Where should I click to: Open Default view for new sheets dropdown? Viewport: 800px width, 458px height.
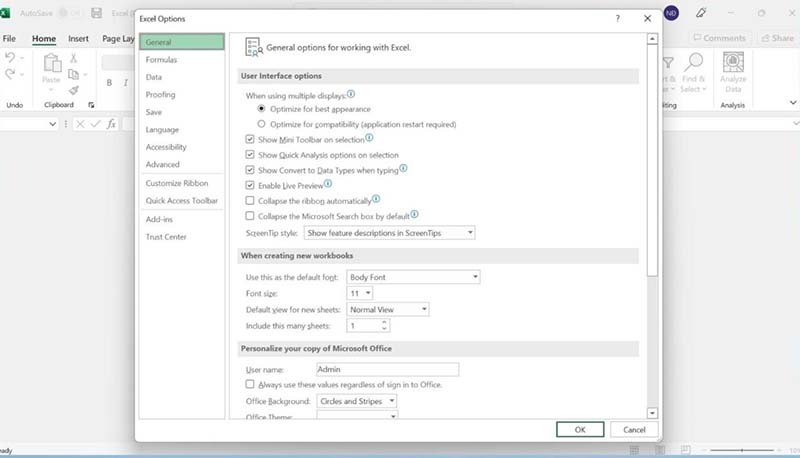click(388, 310)
